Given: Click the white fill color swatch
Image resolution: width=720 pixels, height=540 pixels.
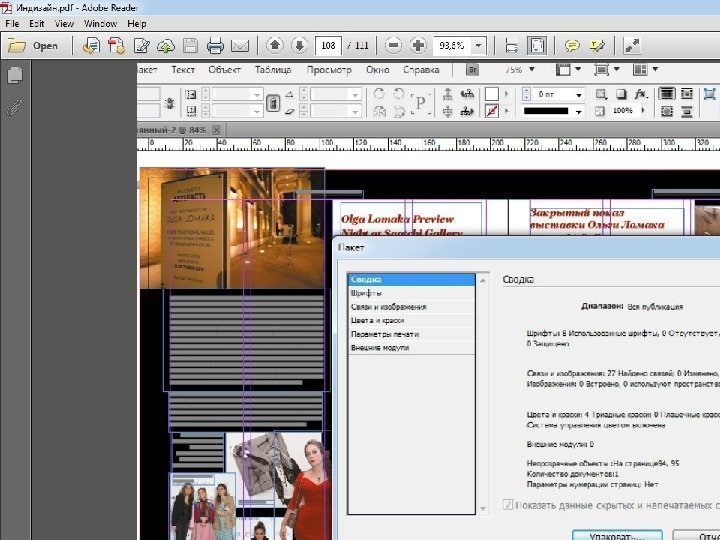Looking at the screenshot, I should (x=492, y=93).
